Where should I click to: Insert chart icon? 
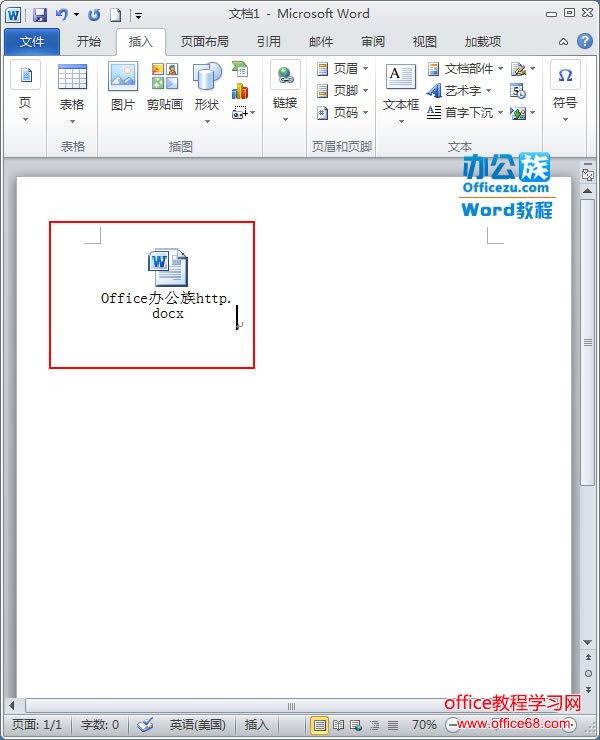pyautogui.click(x=240, y=91)
